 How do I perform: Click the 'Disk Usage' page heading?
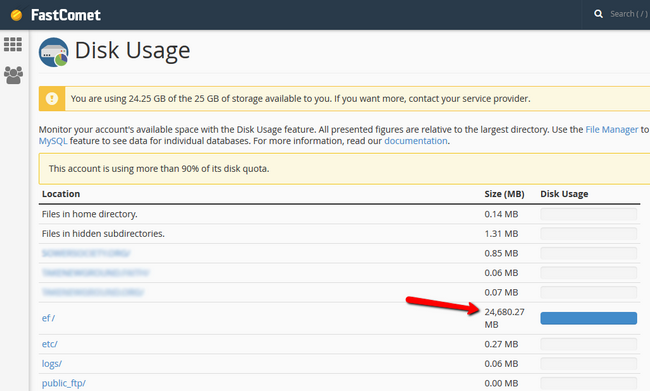132,51
